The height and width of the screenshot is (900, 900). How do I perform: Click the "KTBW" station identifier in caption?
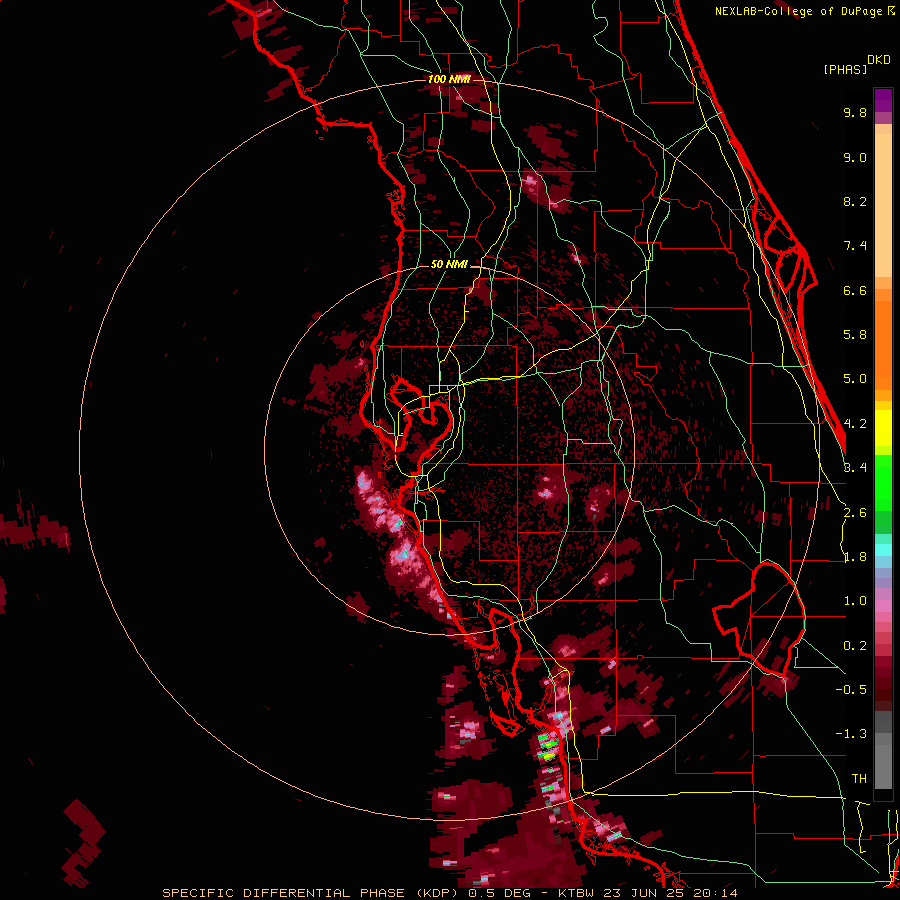(576, 893)
